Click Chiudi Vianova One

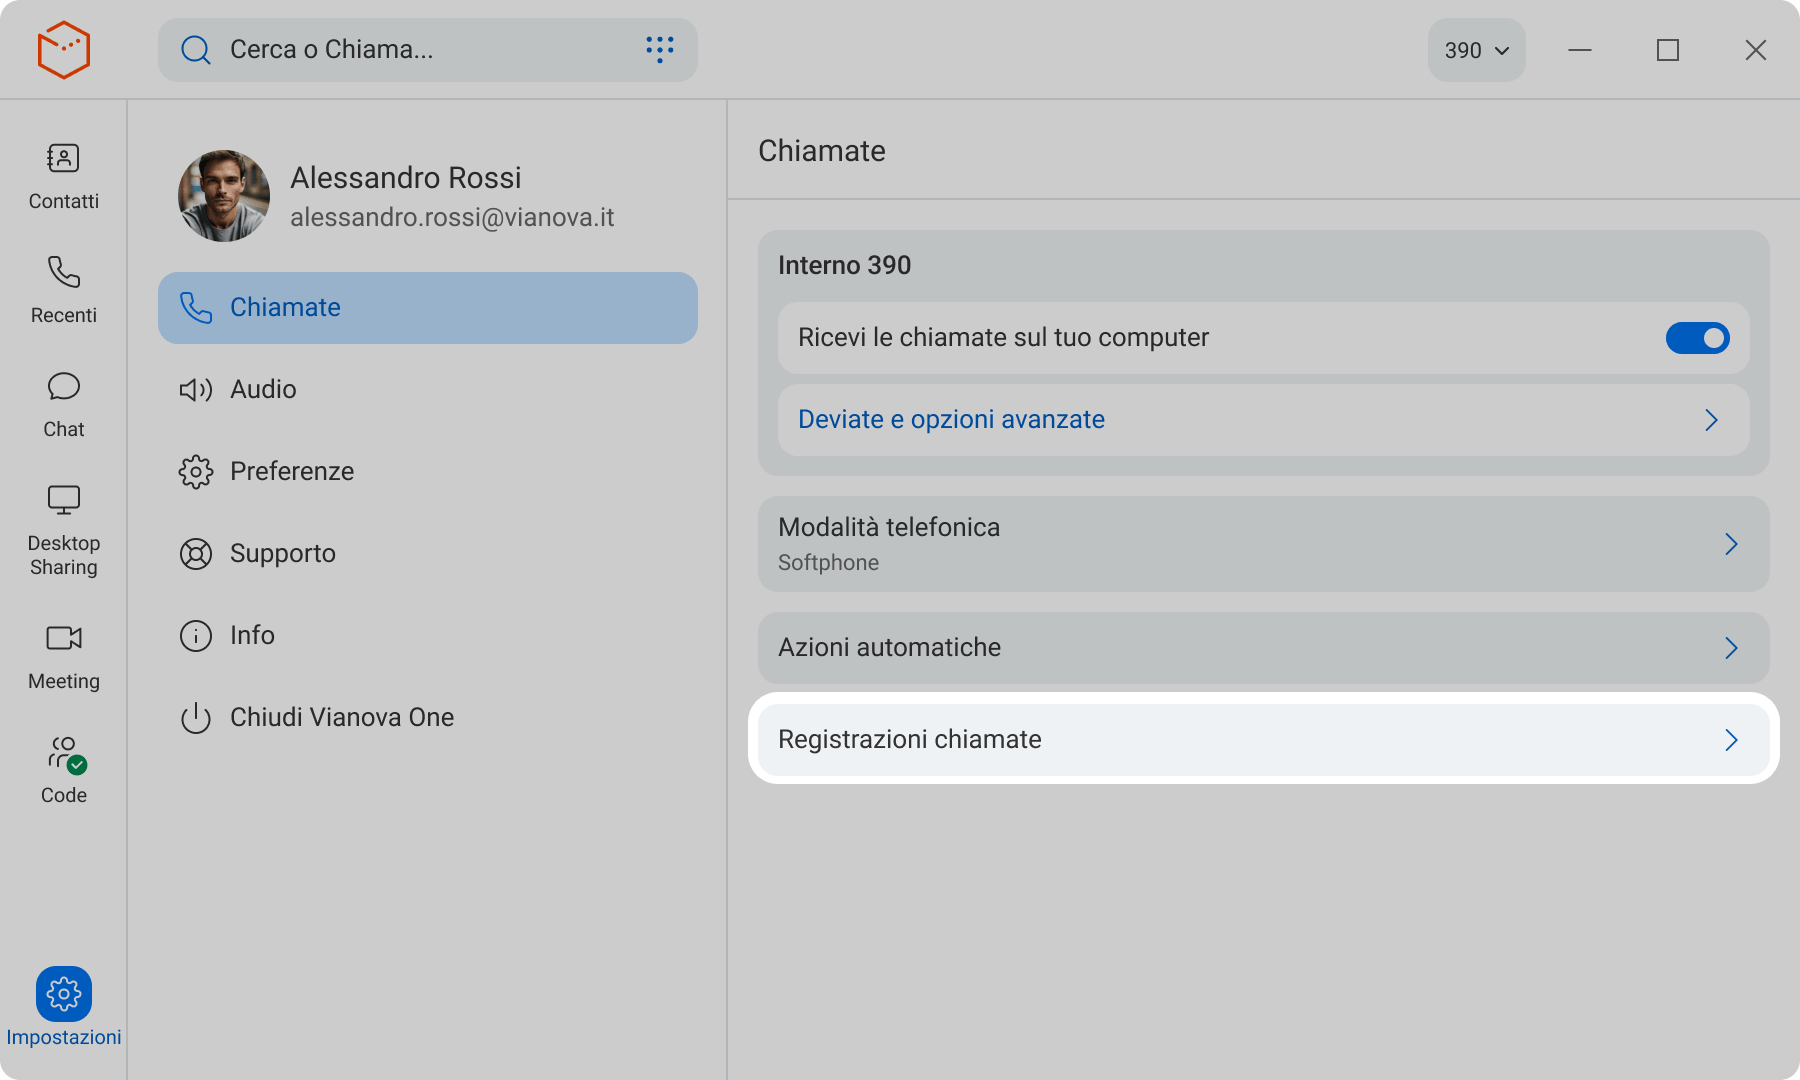click(x=341, y=718)
